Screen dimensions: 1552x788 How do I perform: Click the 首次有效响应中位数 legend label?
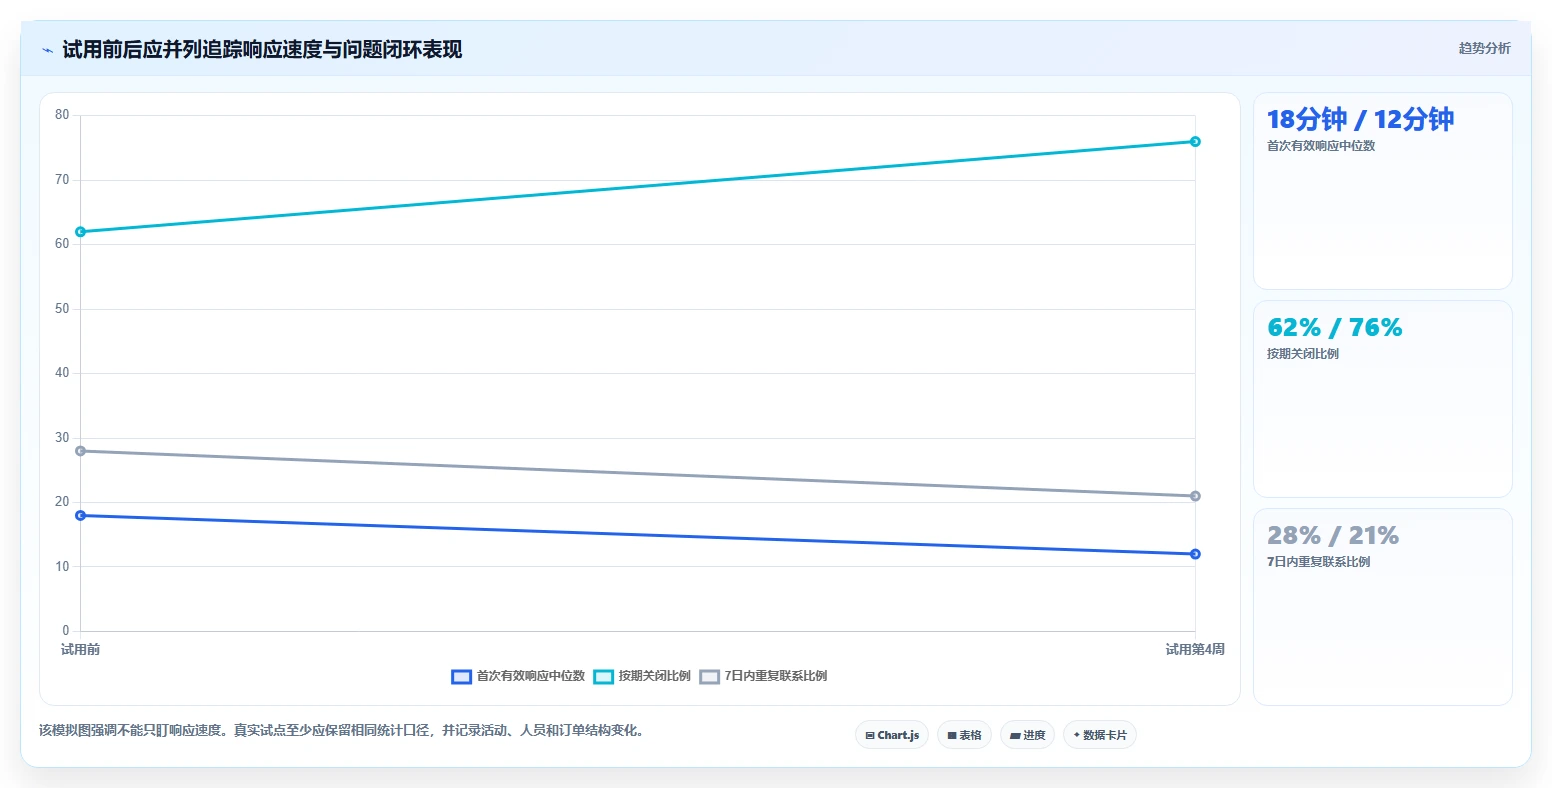click(x=530, y=676)
